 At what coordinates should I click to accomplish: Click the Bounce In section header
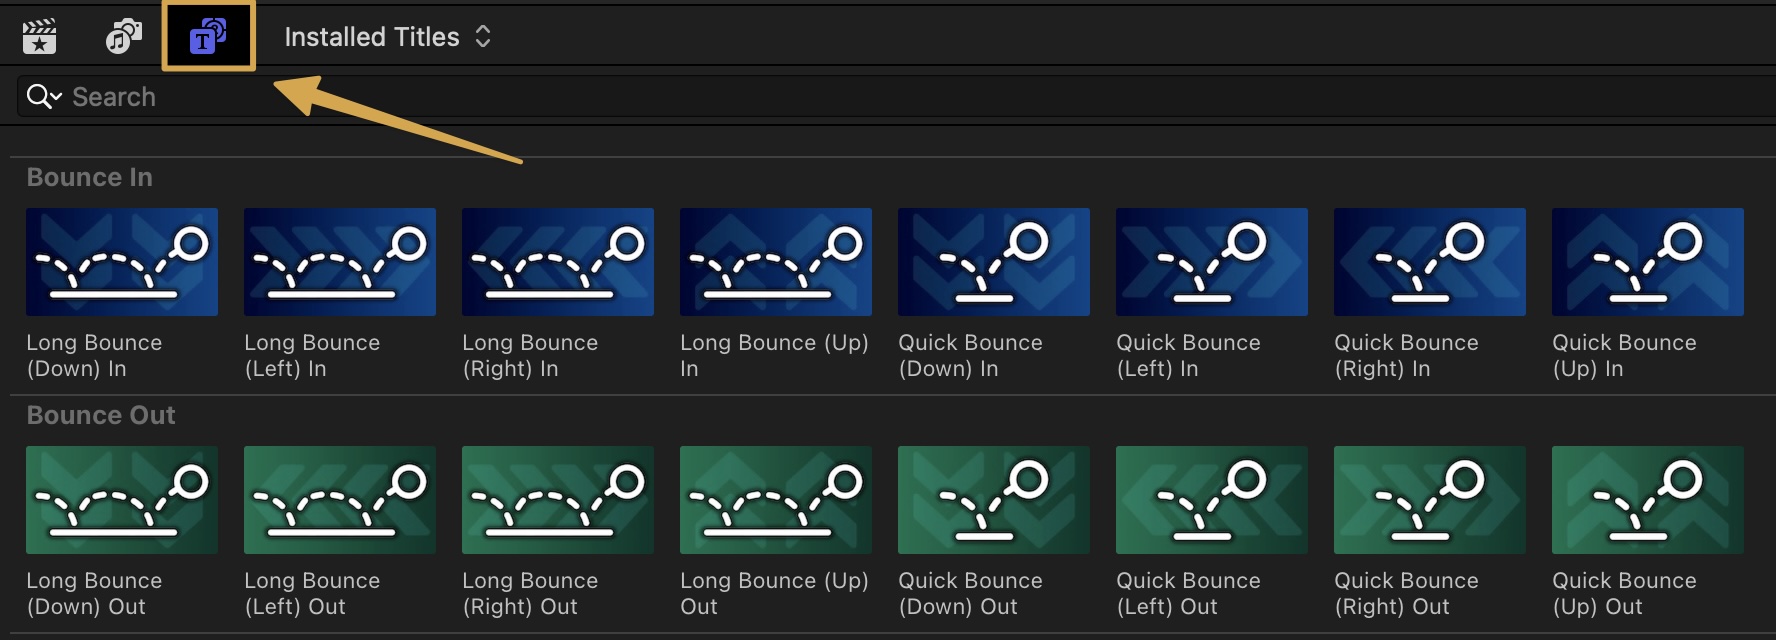tap(90, 177)
